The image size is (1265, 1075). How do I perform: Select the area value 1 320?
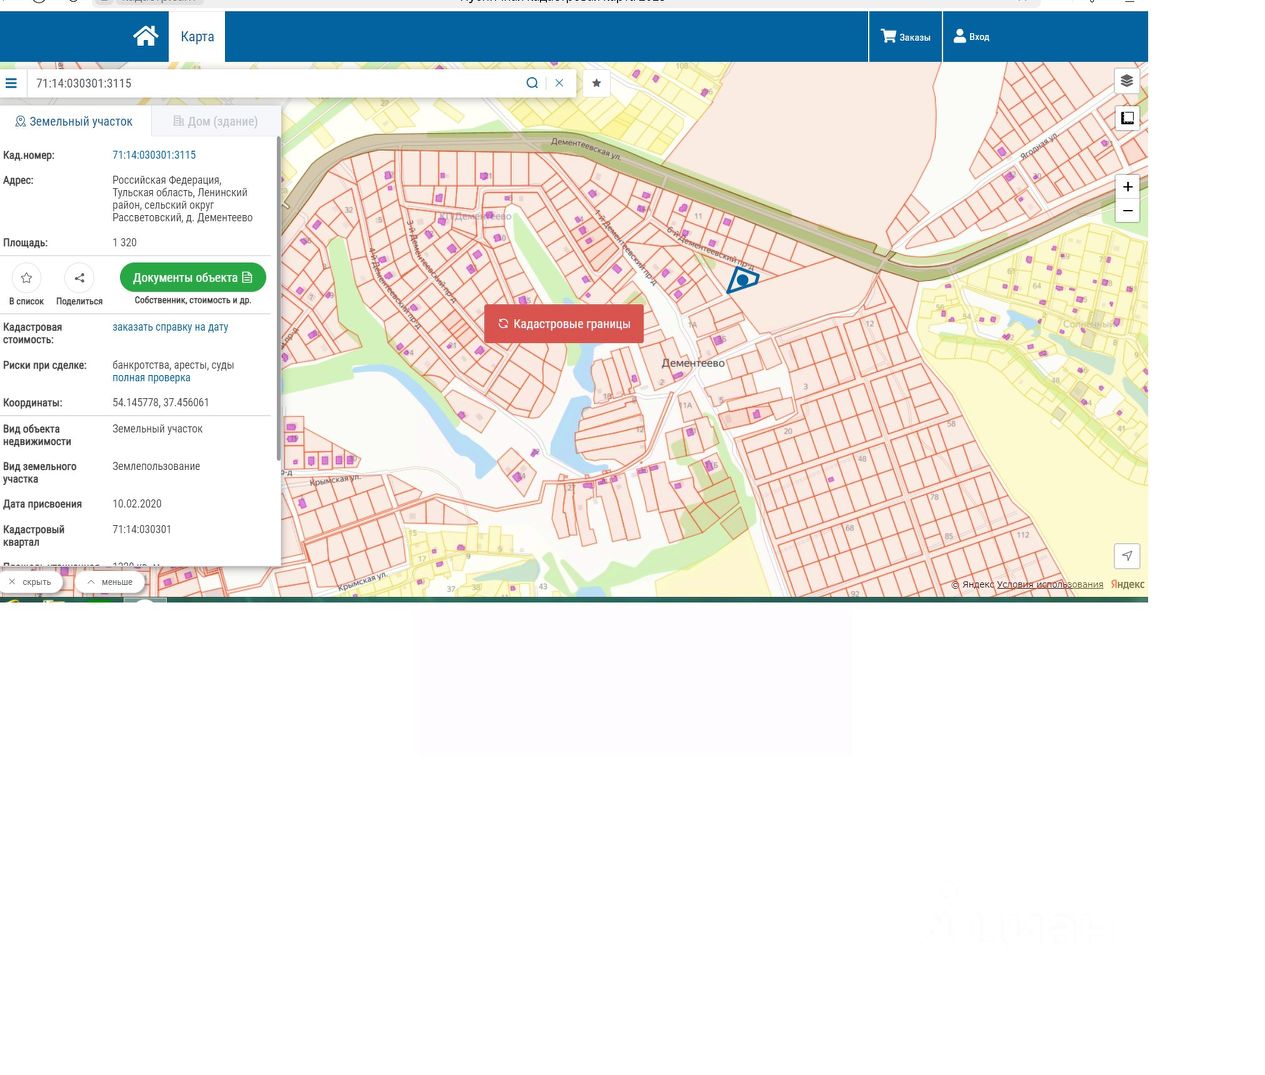[125, 243]
